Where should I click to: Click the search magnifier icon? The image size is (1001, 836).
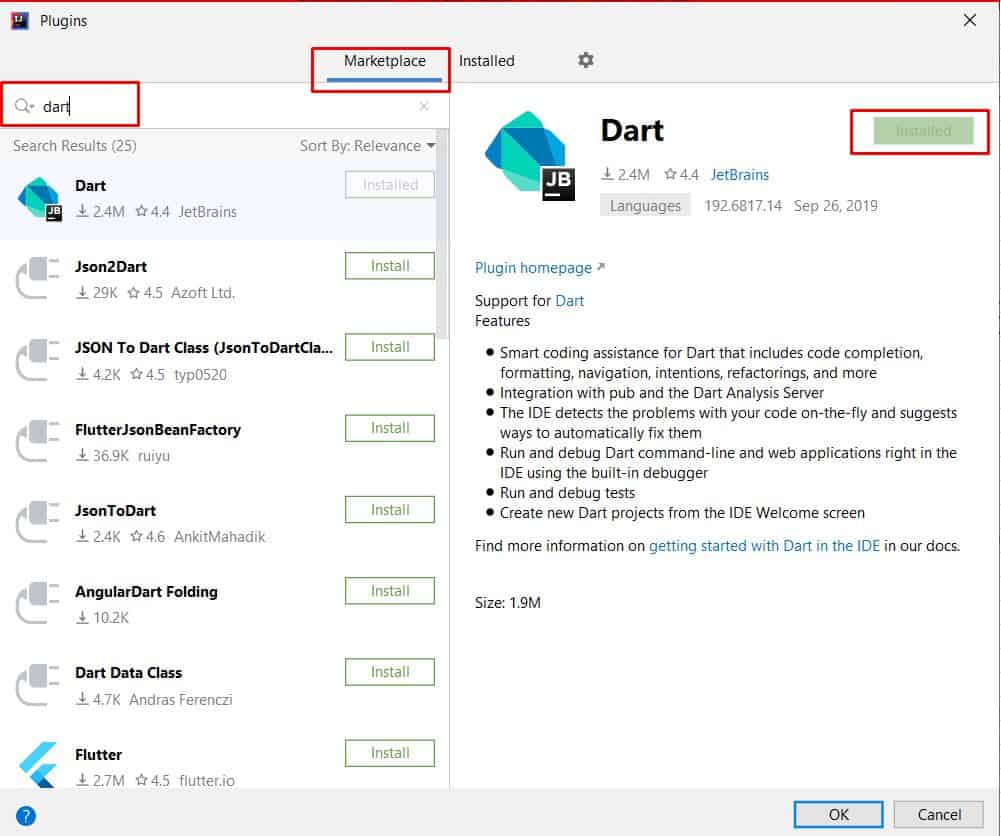(x=24, y=106)
